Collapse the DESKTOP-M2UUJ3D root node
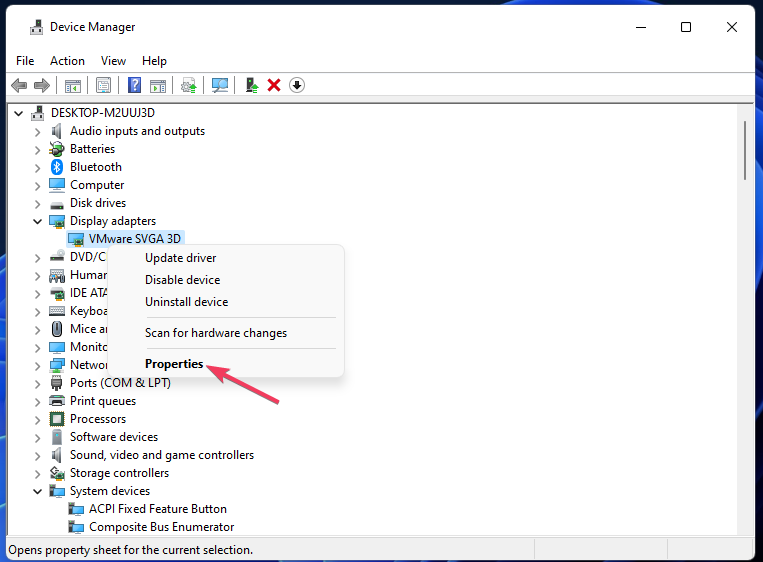 [x=18, y=113]
